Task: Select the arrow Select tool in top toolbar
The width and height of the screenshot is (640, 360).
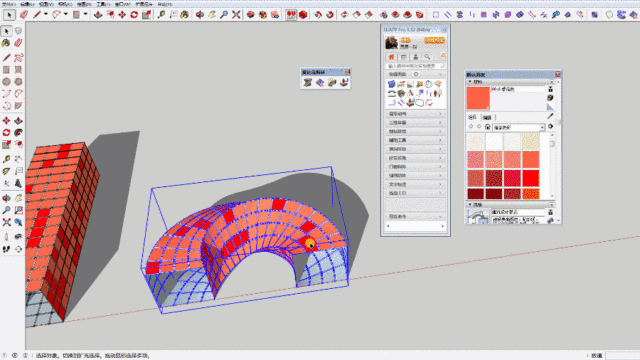Action: click(9, 15)
